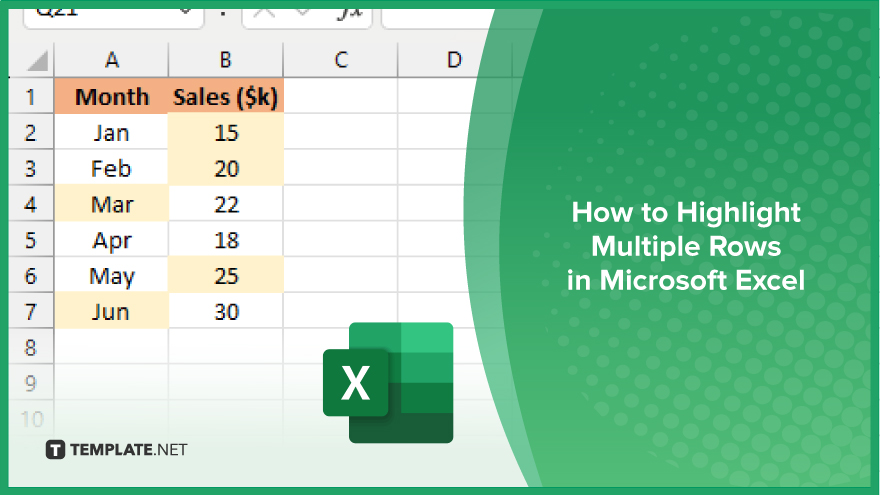
Task: Click the cell containing 22
Action: [226, 204]
